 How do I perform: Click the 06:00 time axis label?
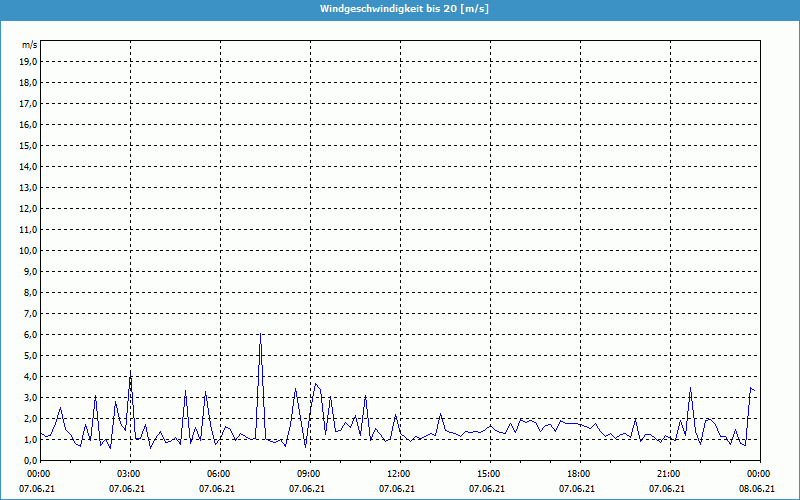tap(218, 473)
